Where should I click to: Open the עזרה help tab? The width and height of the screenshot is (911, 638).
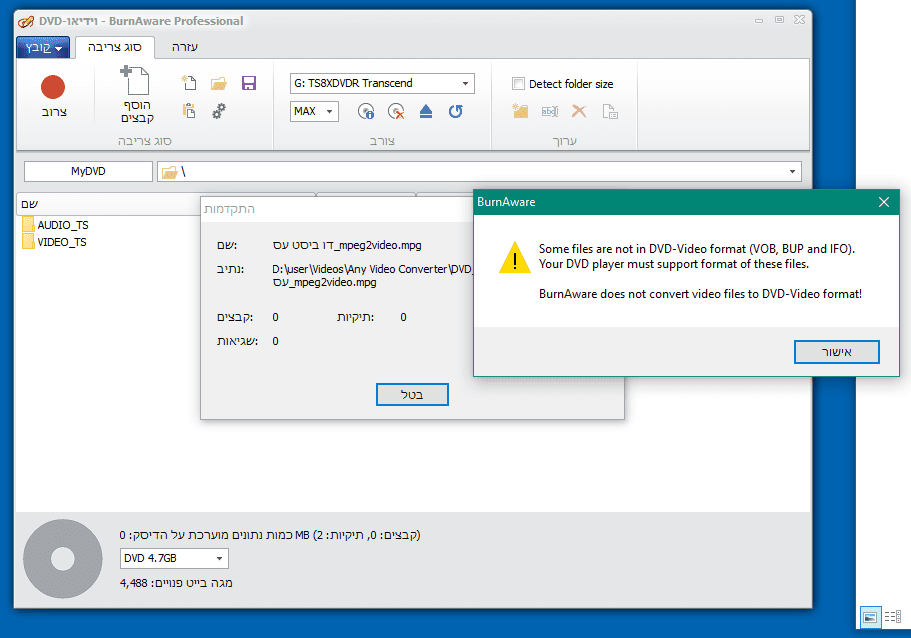185,47
